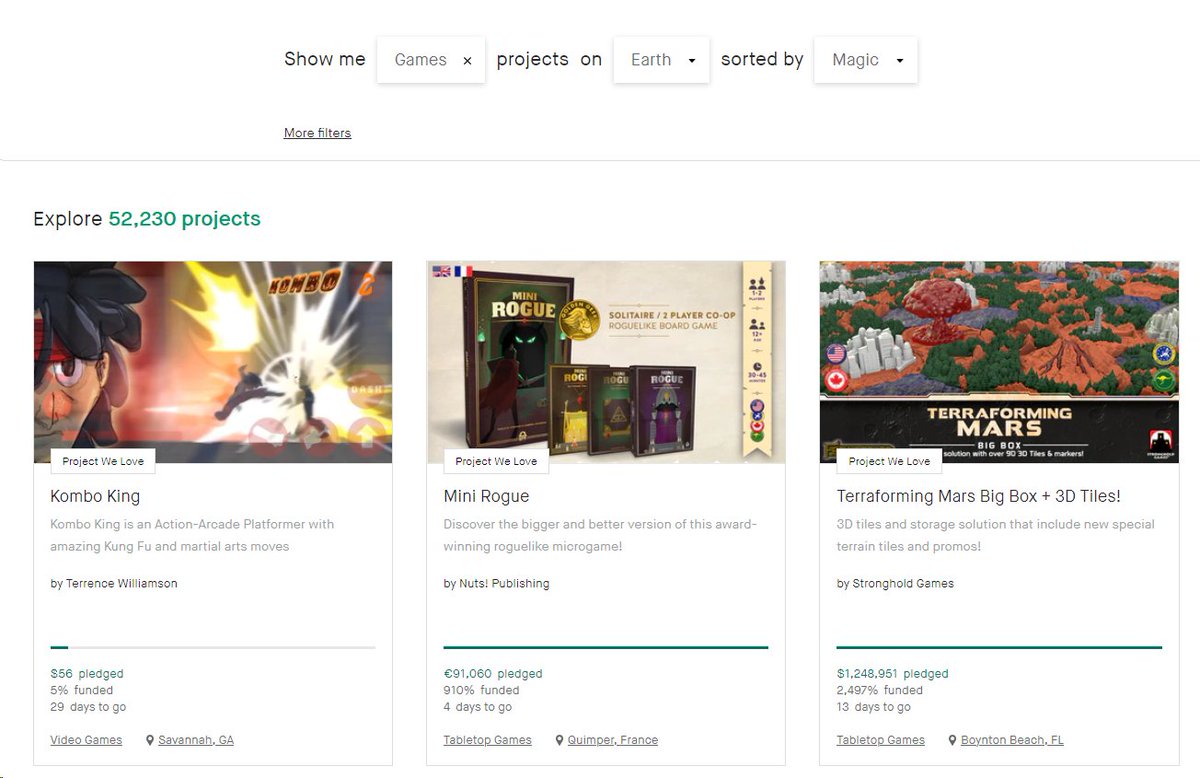Visit creator Nuts! Publishing's profile
Viewport: 1200px width, 778px height.
[x=504, y=583]
